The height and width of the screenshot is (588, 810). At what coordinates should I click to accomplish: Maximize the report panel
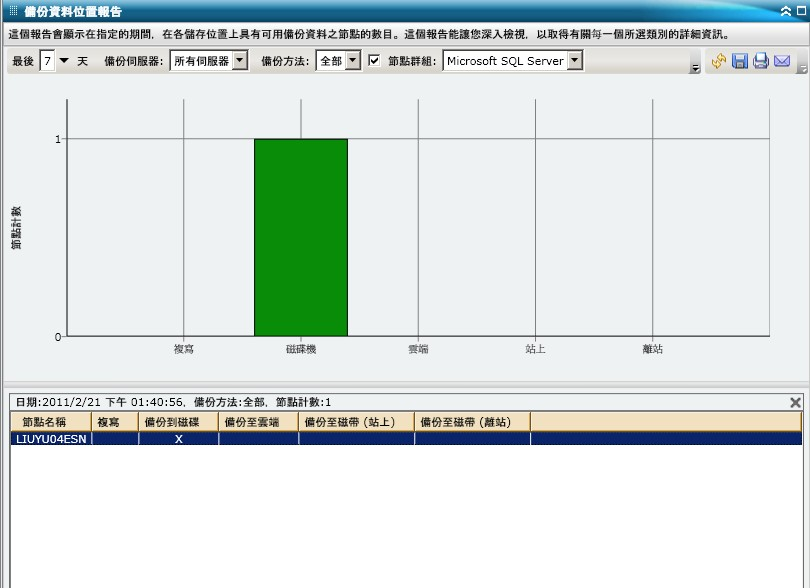click(x=801, y=11)
